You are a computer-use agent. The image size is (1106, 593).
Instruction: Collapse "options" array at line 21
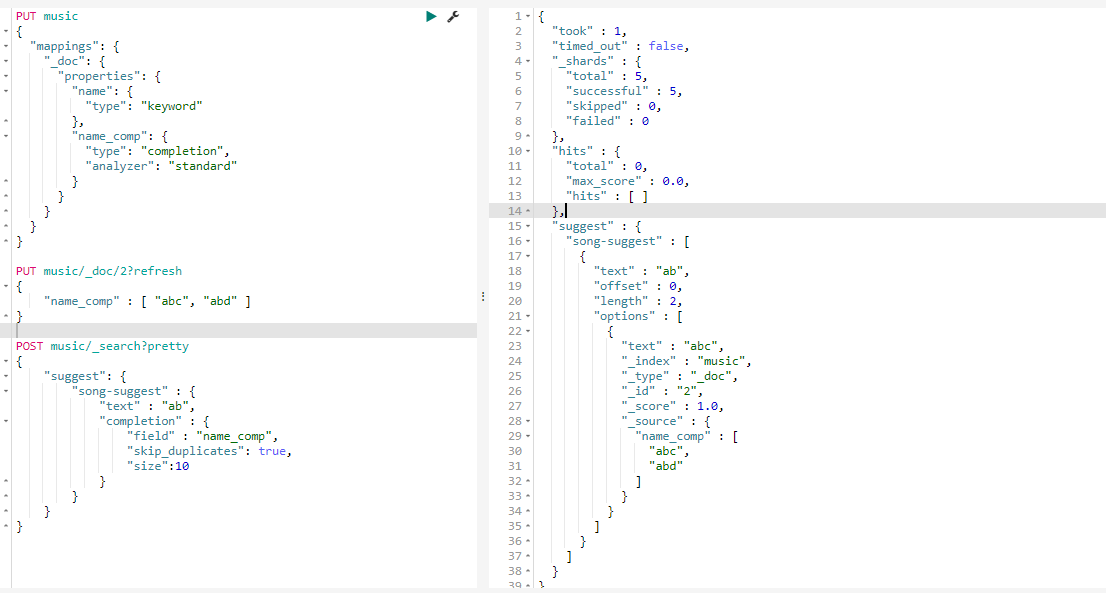click(528, 316)
